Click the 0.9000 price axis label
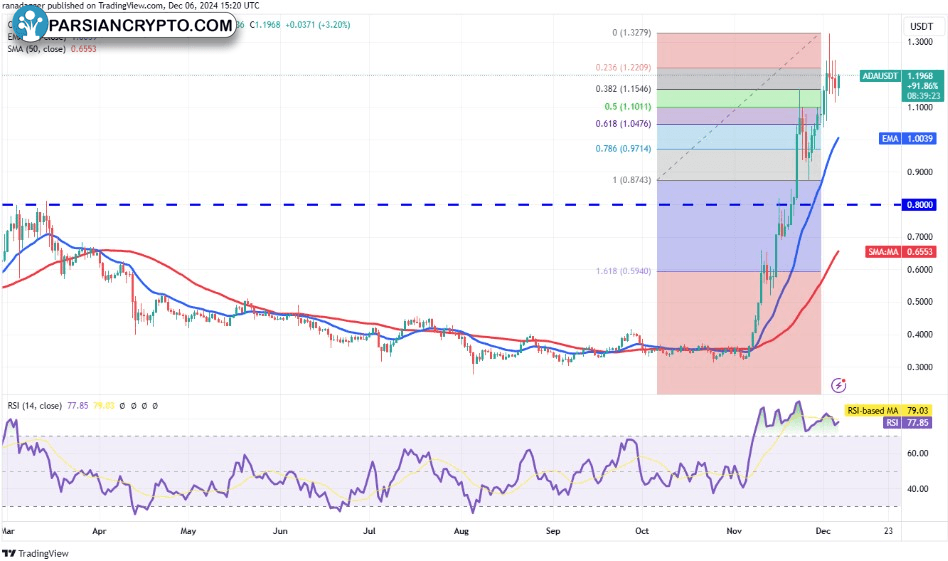Viewport: 948px width, 561px height. click(x=920, y=172)
